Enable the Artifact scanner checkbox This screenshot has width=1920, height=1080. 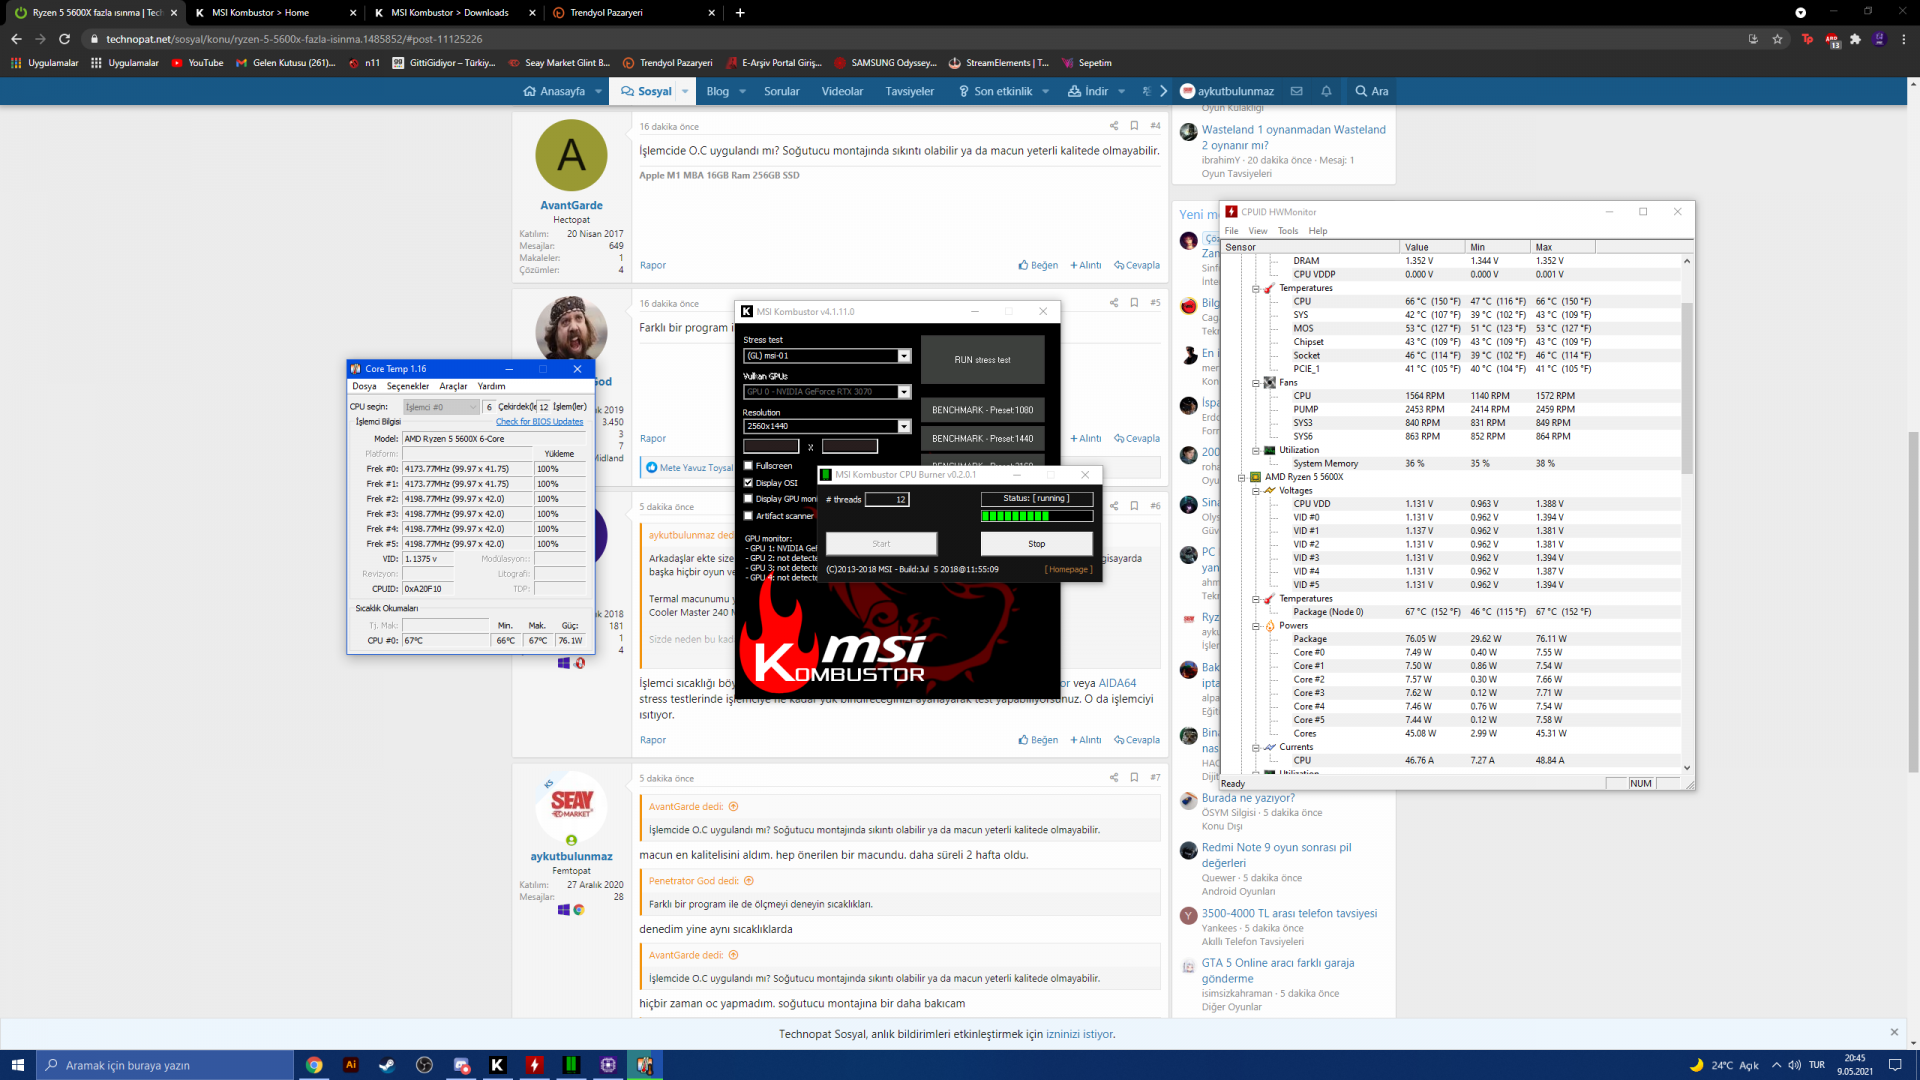click(748, 516)
